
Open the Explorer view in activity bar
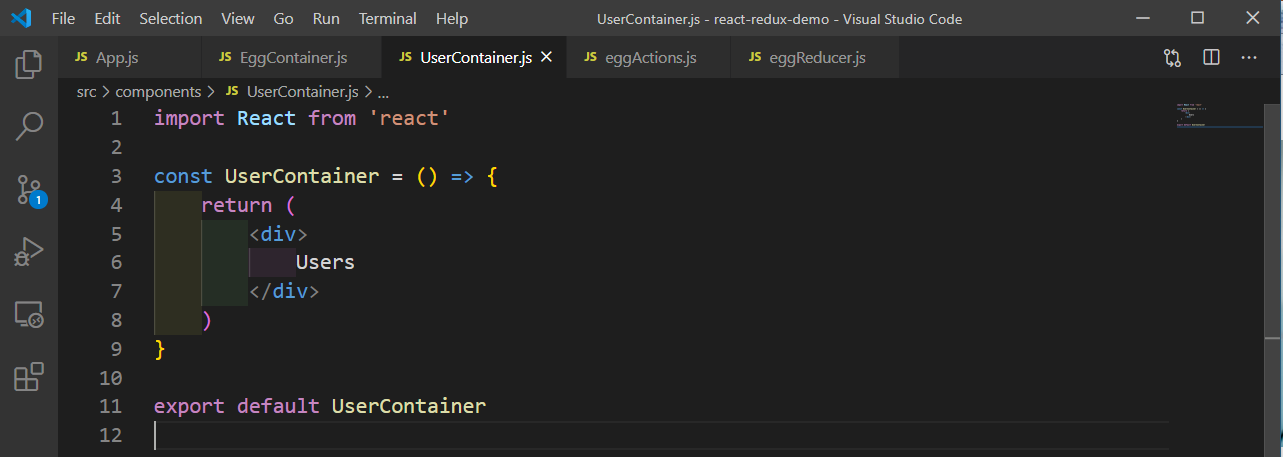[29, 65]
